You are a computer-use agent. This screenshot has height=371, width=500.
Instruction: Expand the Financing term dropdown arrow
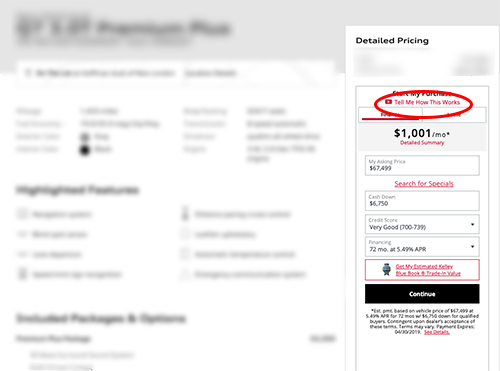[x=472, y=247]
